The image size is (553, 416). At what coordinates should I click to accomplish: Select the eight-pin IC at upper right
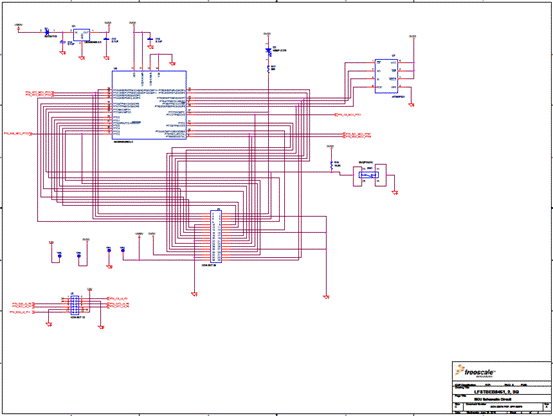386,76
